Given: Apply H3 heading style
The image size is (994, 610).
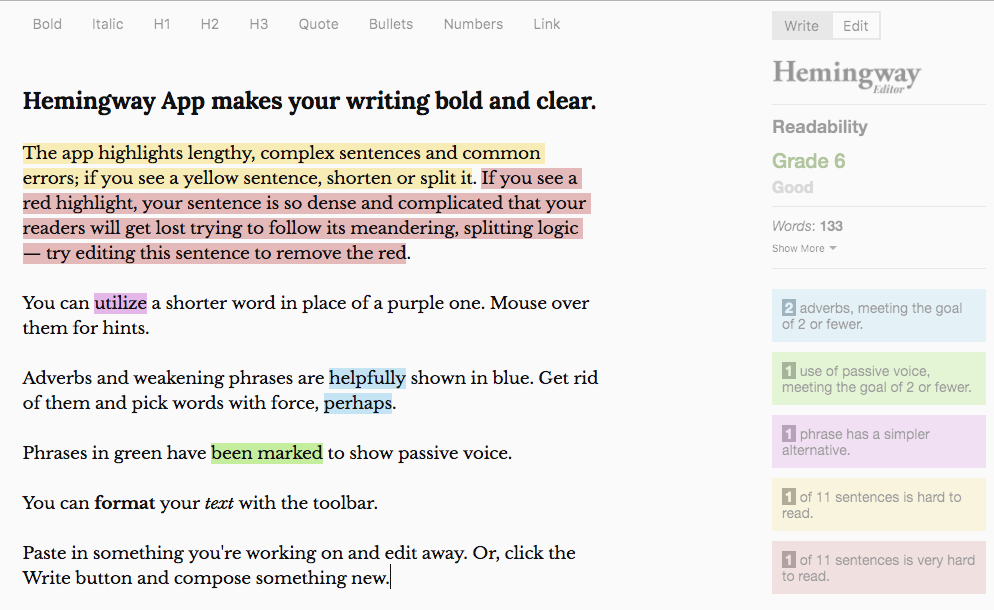Looking at the screenshot, I should [x=259, y=24].
